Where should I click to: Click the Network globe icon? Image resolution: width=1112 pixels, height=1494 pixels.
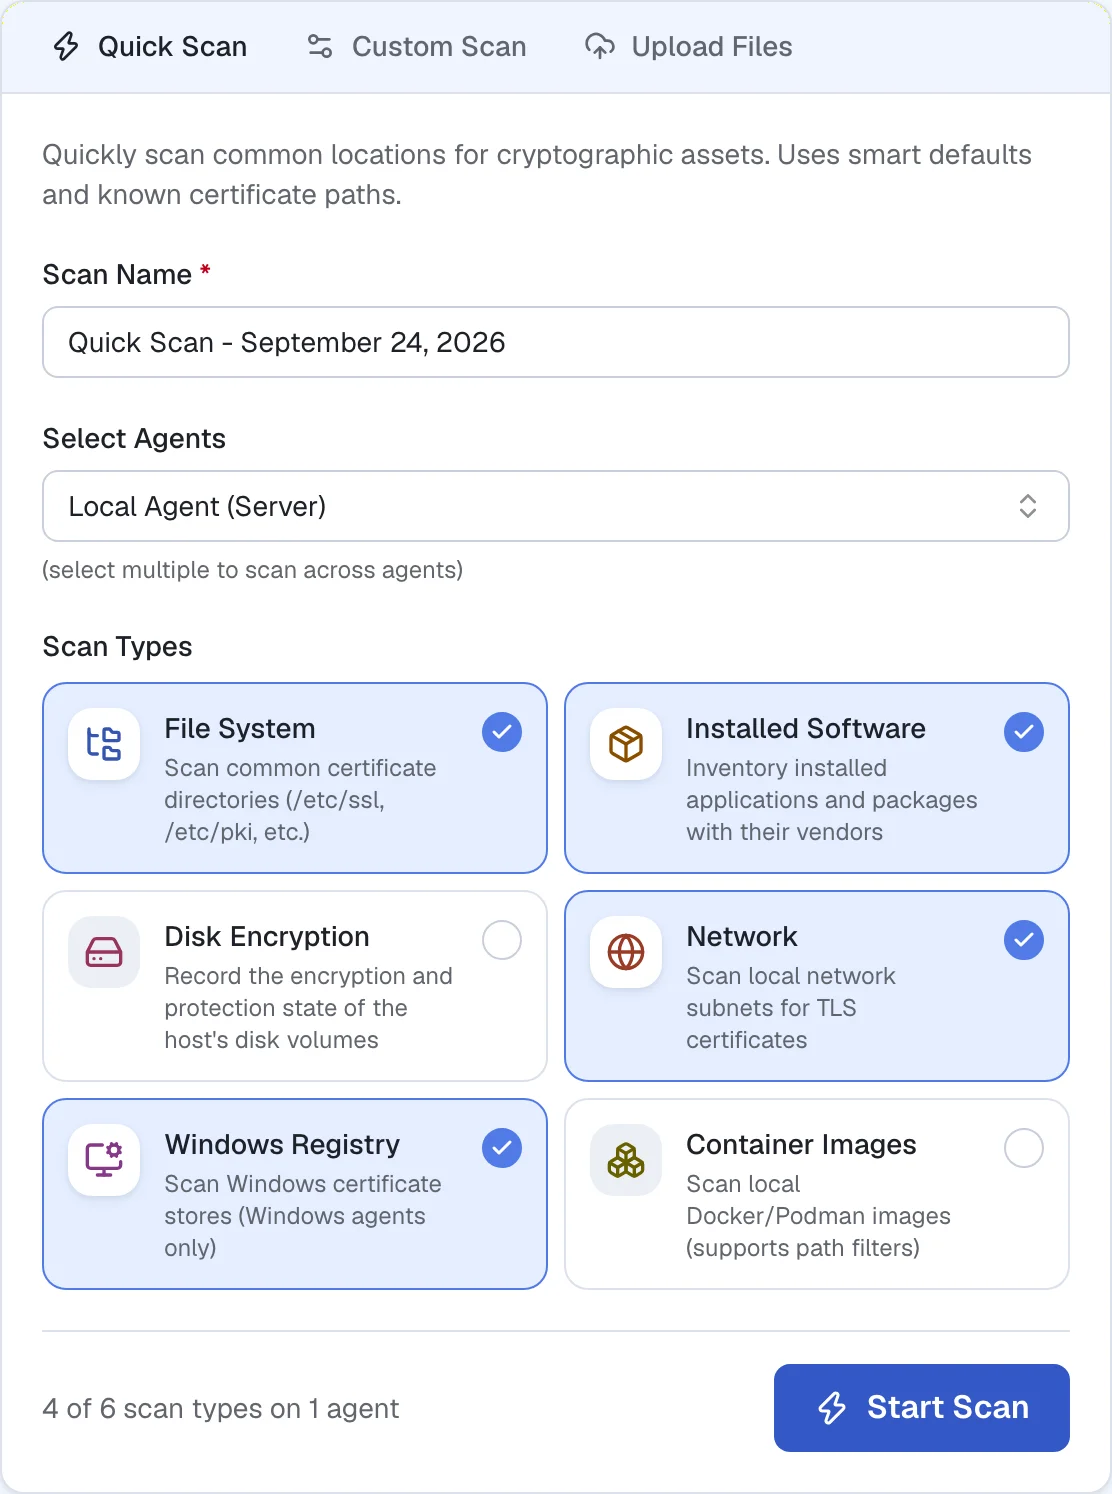[x=626, y=952]
